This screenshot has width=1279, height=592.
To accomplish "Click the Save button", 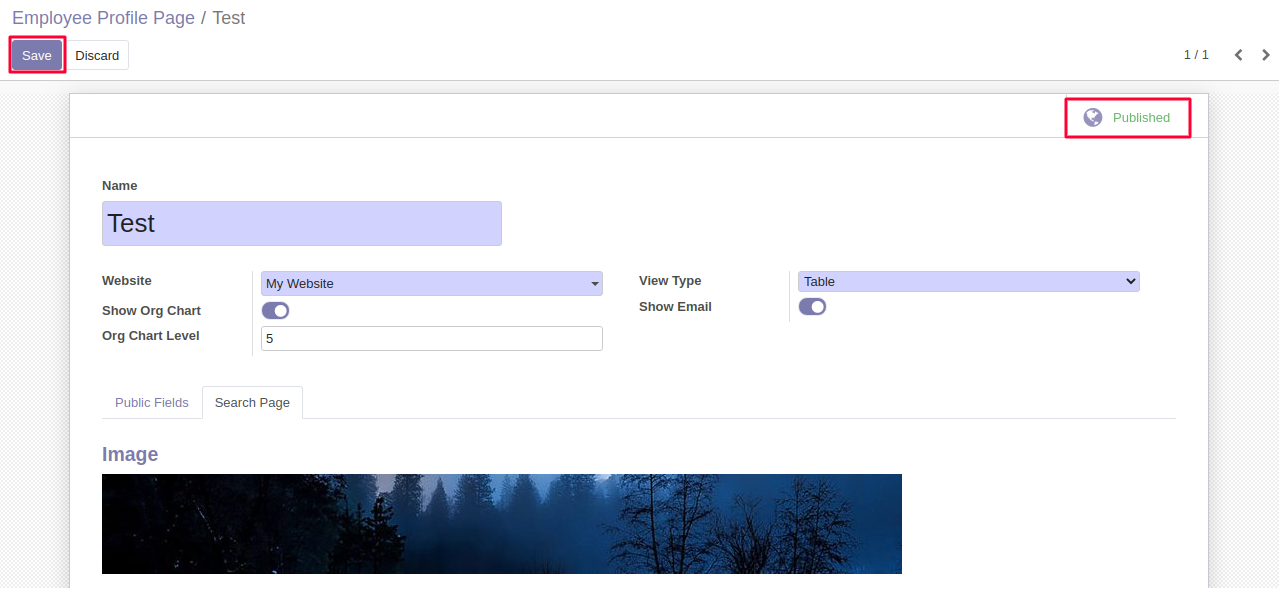I will (37, 56).
